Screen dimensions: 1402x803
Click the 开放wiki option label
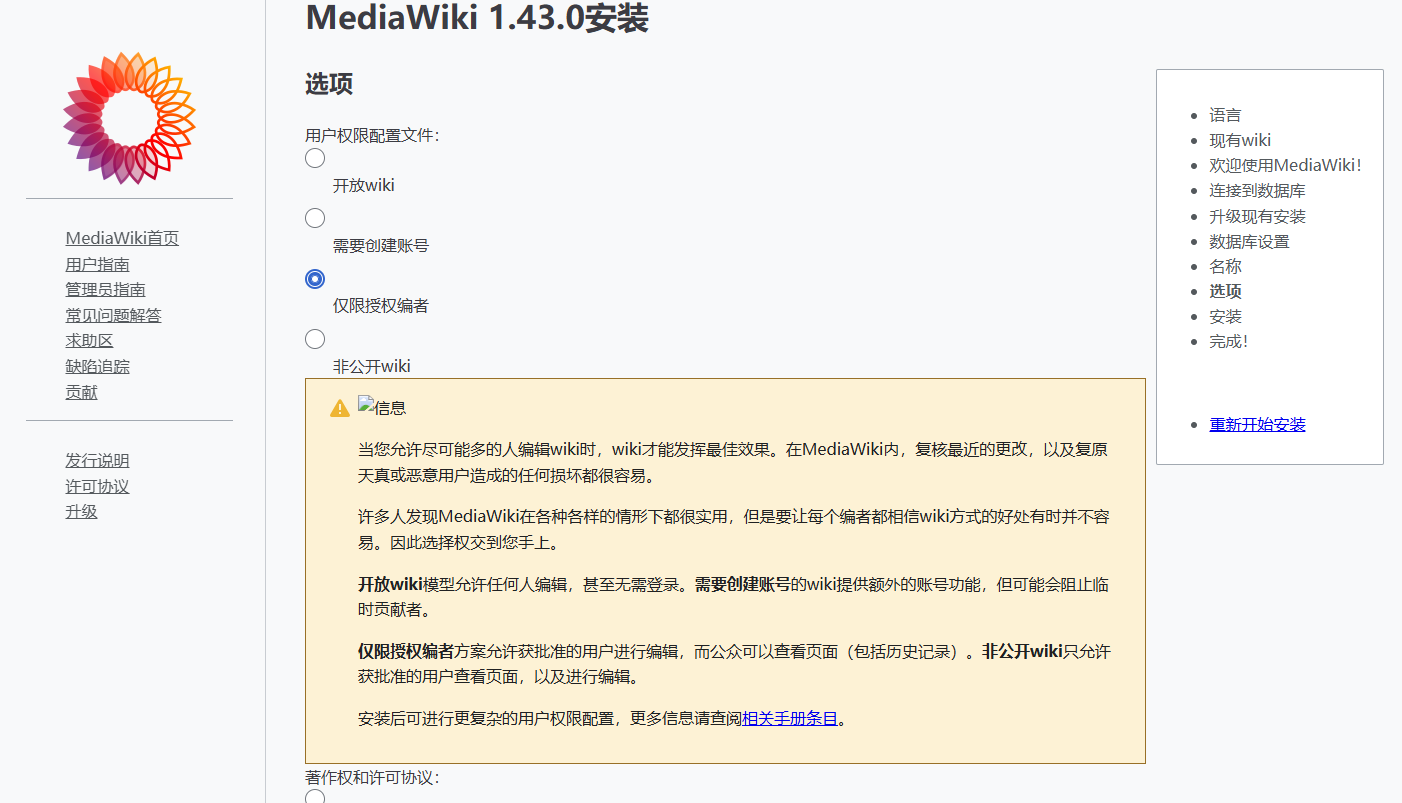(363, 185)
